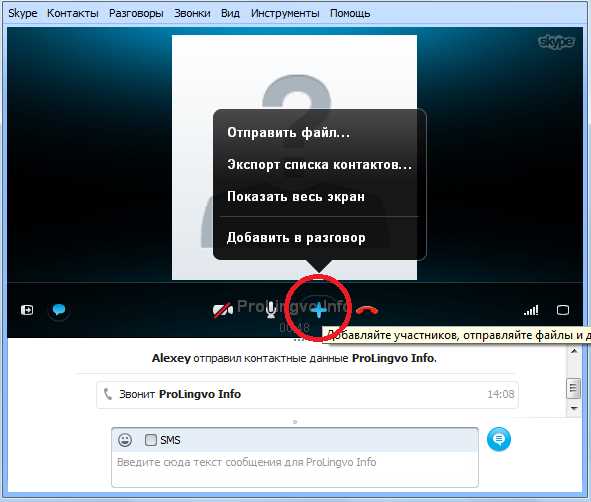Open the Skype menu
The image size is (591, 502).
coord(23,13)
